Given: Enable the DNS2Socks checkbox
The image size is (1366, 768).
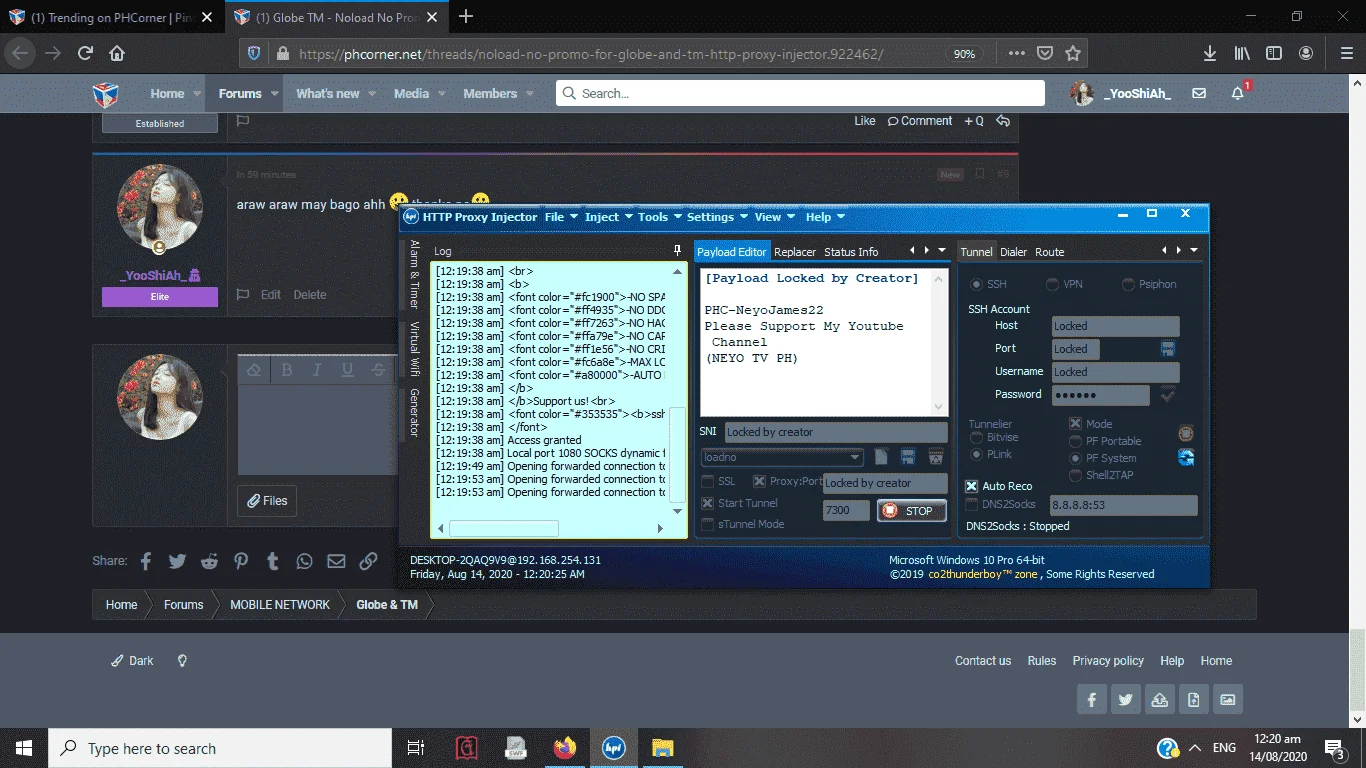Looking at the screenshot, I should click(x=972, y=505).
